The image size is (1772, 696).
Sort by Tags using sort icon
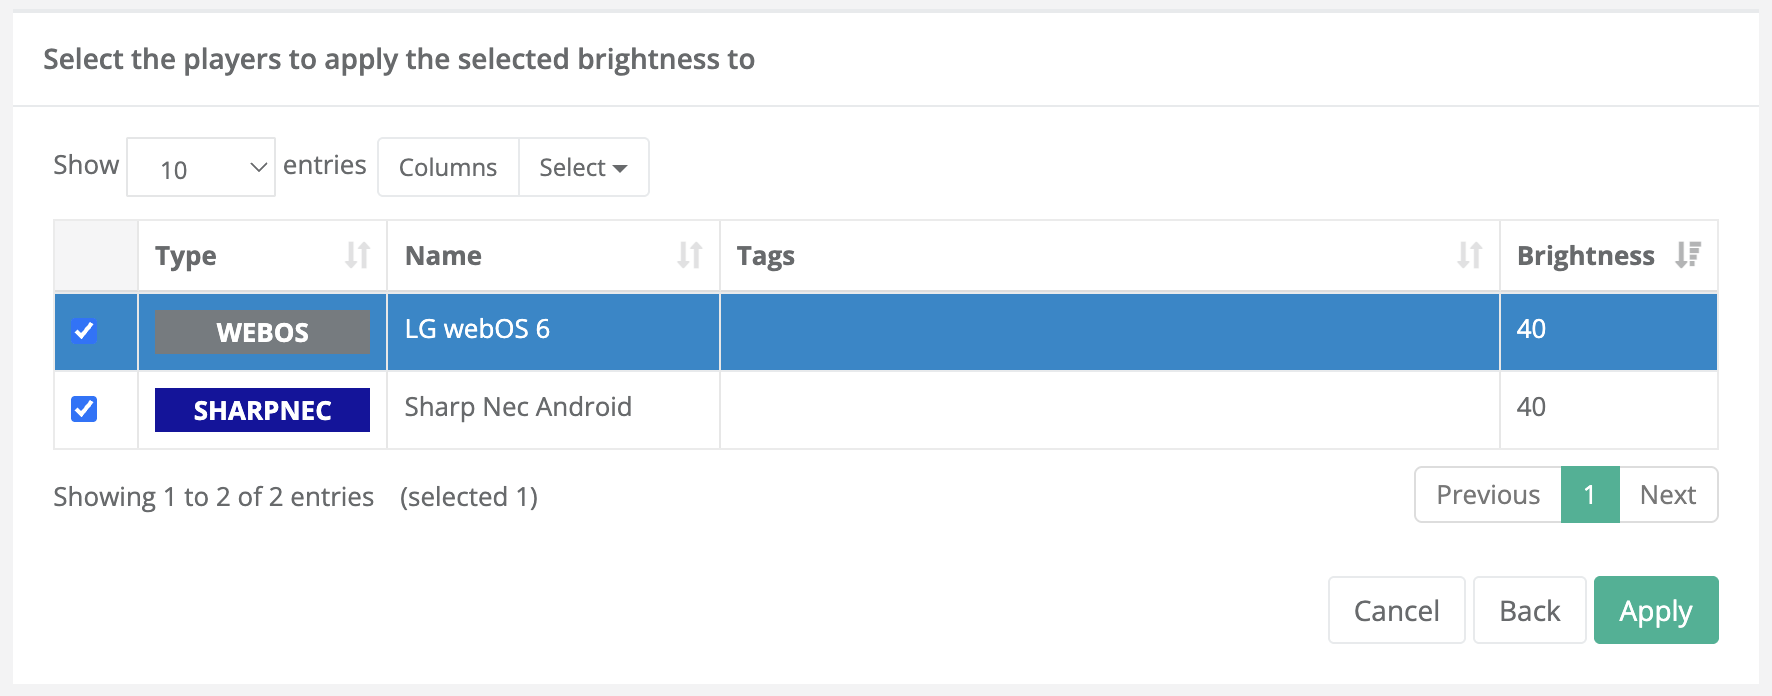[1469, 256]
